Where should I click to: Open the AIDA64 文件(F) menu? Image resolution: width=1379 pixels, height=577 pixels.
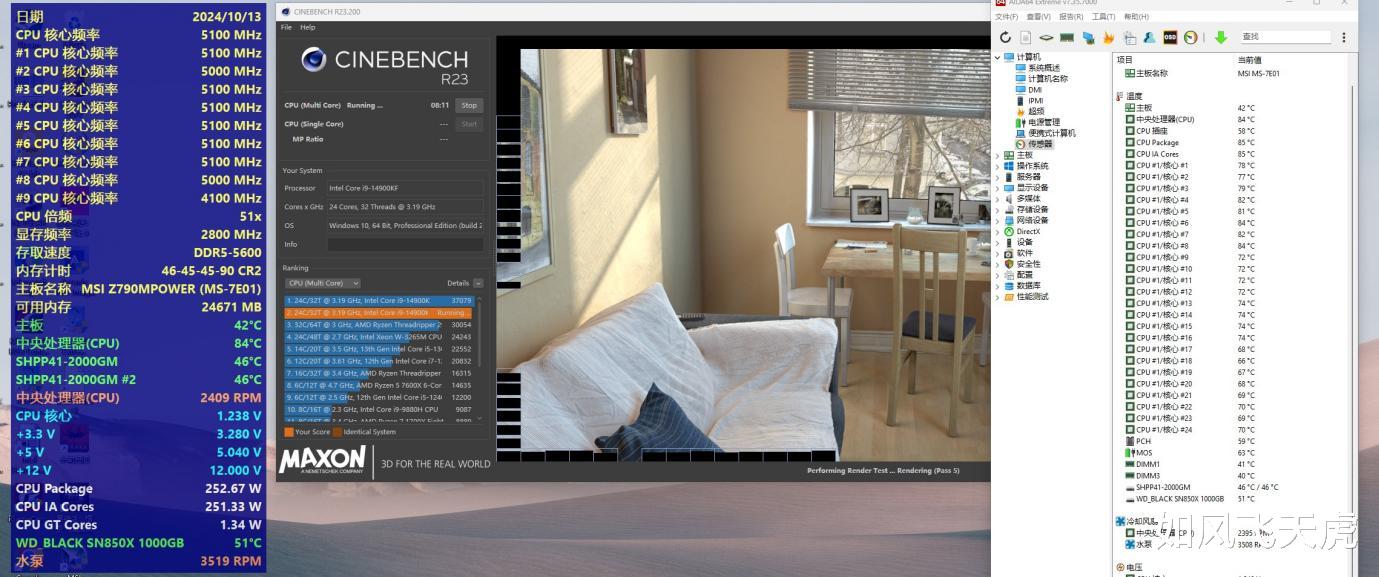tap(1007, 17)
